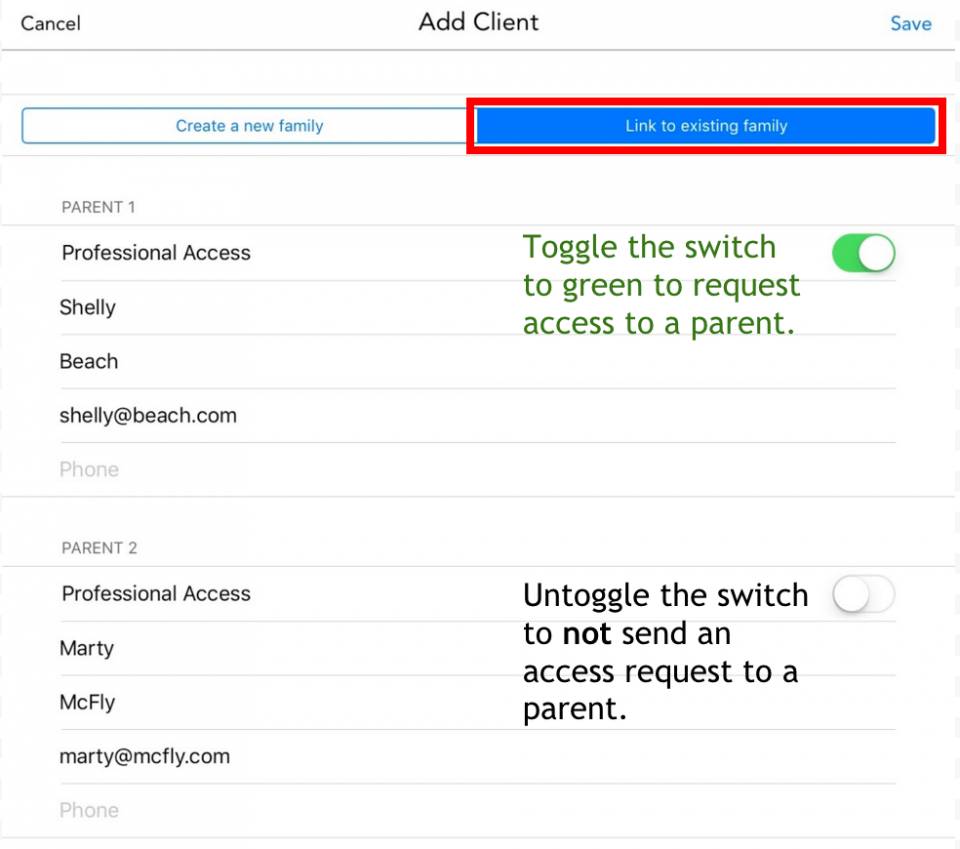Select the Create a new family tab
Image resolution: width=960 pixels, height=849 pixels.
point(249,125)
